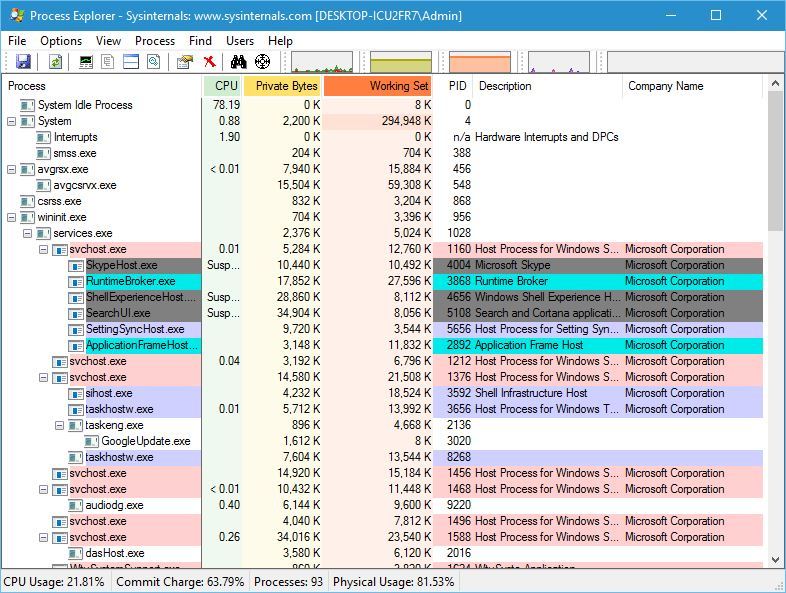Click the CPU usage history mini graph

click(322, 62)
